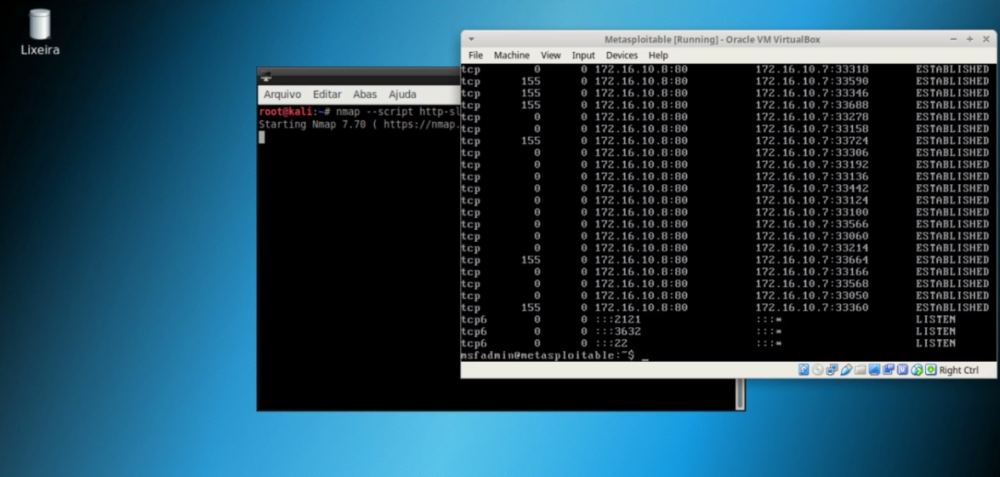1000x477 pixels.
Task: Click the network adapters status icon
Action: 832,370
